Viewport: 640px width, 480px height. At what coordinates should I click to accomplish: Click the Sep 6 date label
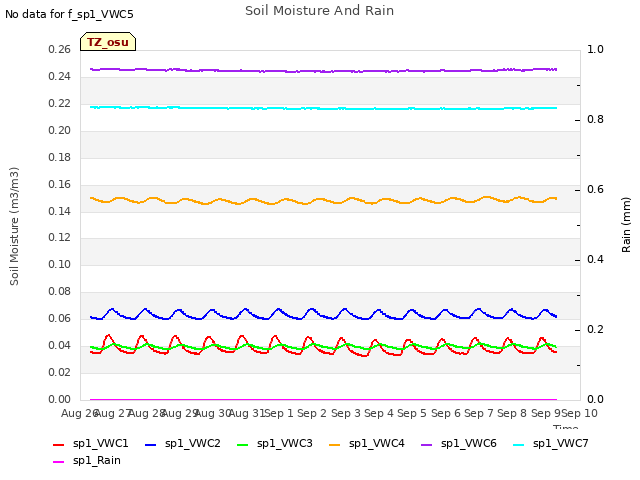tap(445, 413)
